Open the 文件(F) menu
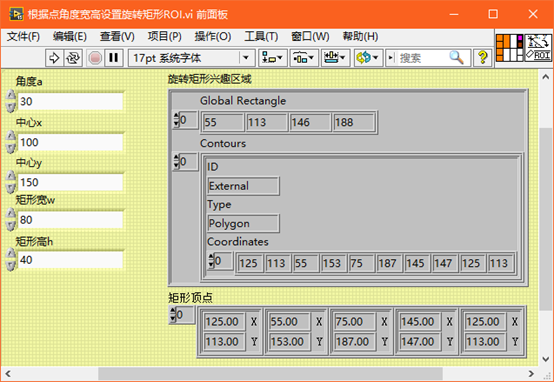The image size is (554, 382). (23, 36)
